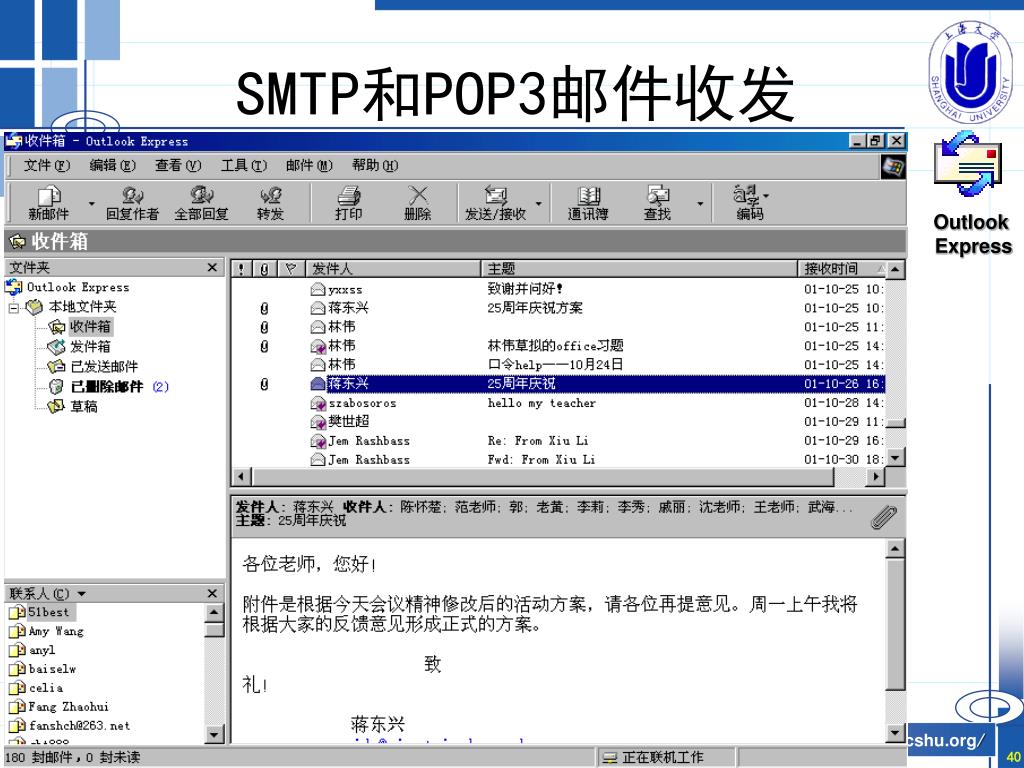Screen dimensions: 1024x768
Task: Select the hello my teacher message
Action: (558, 403)
